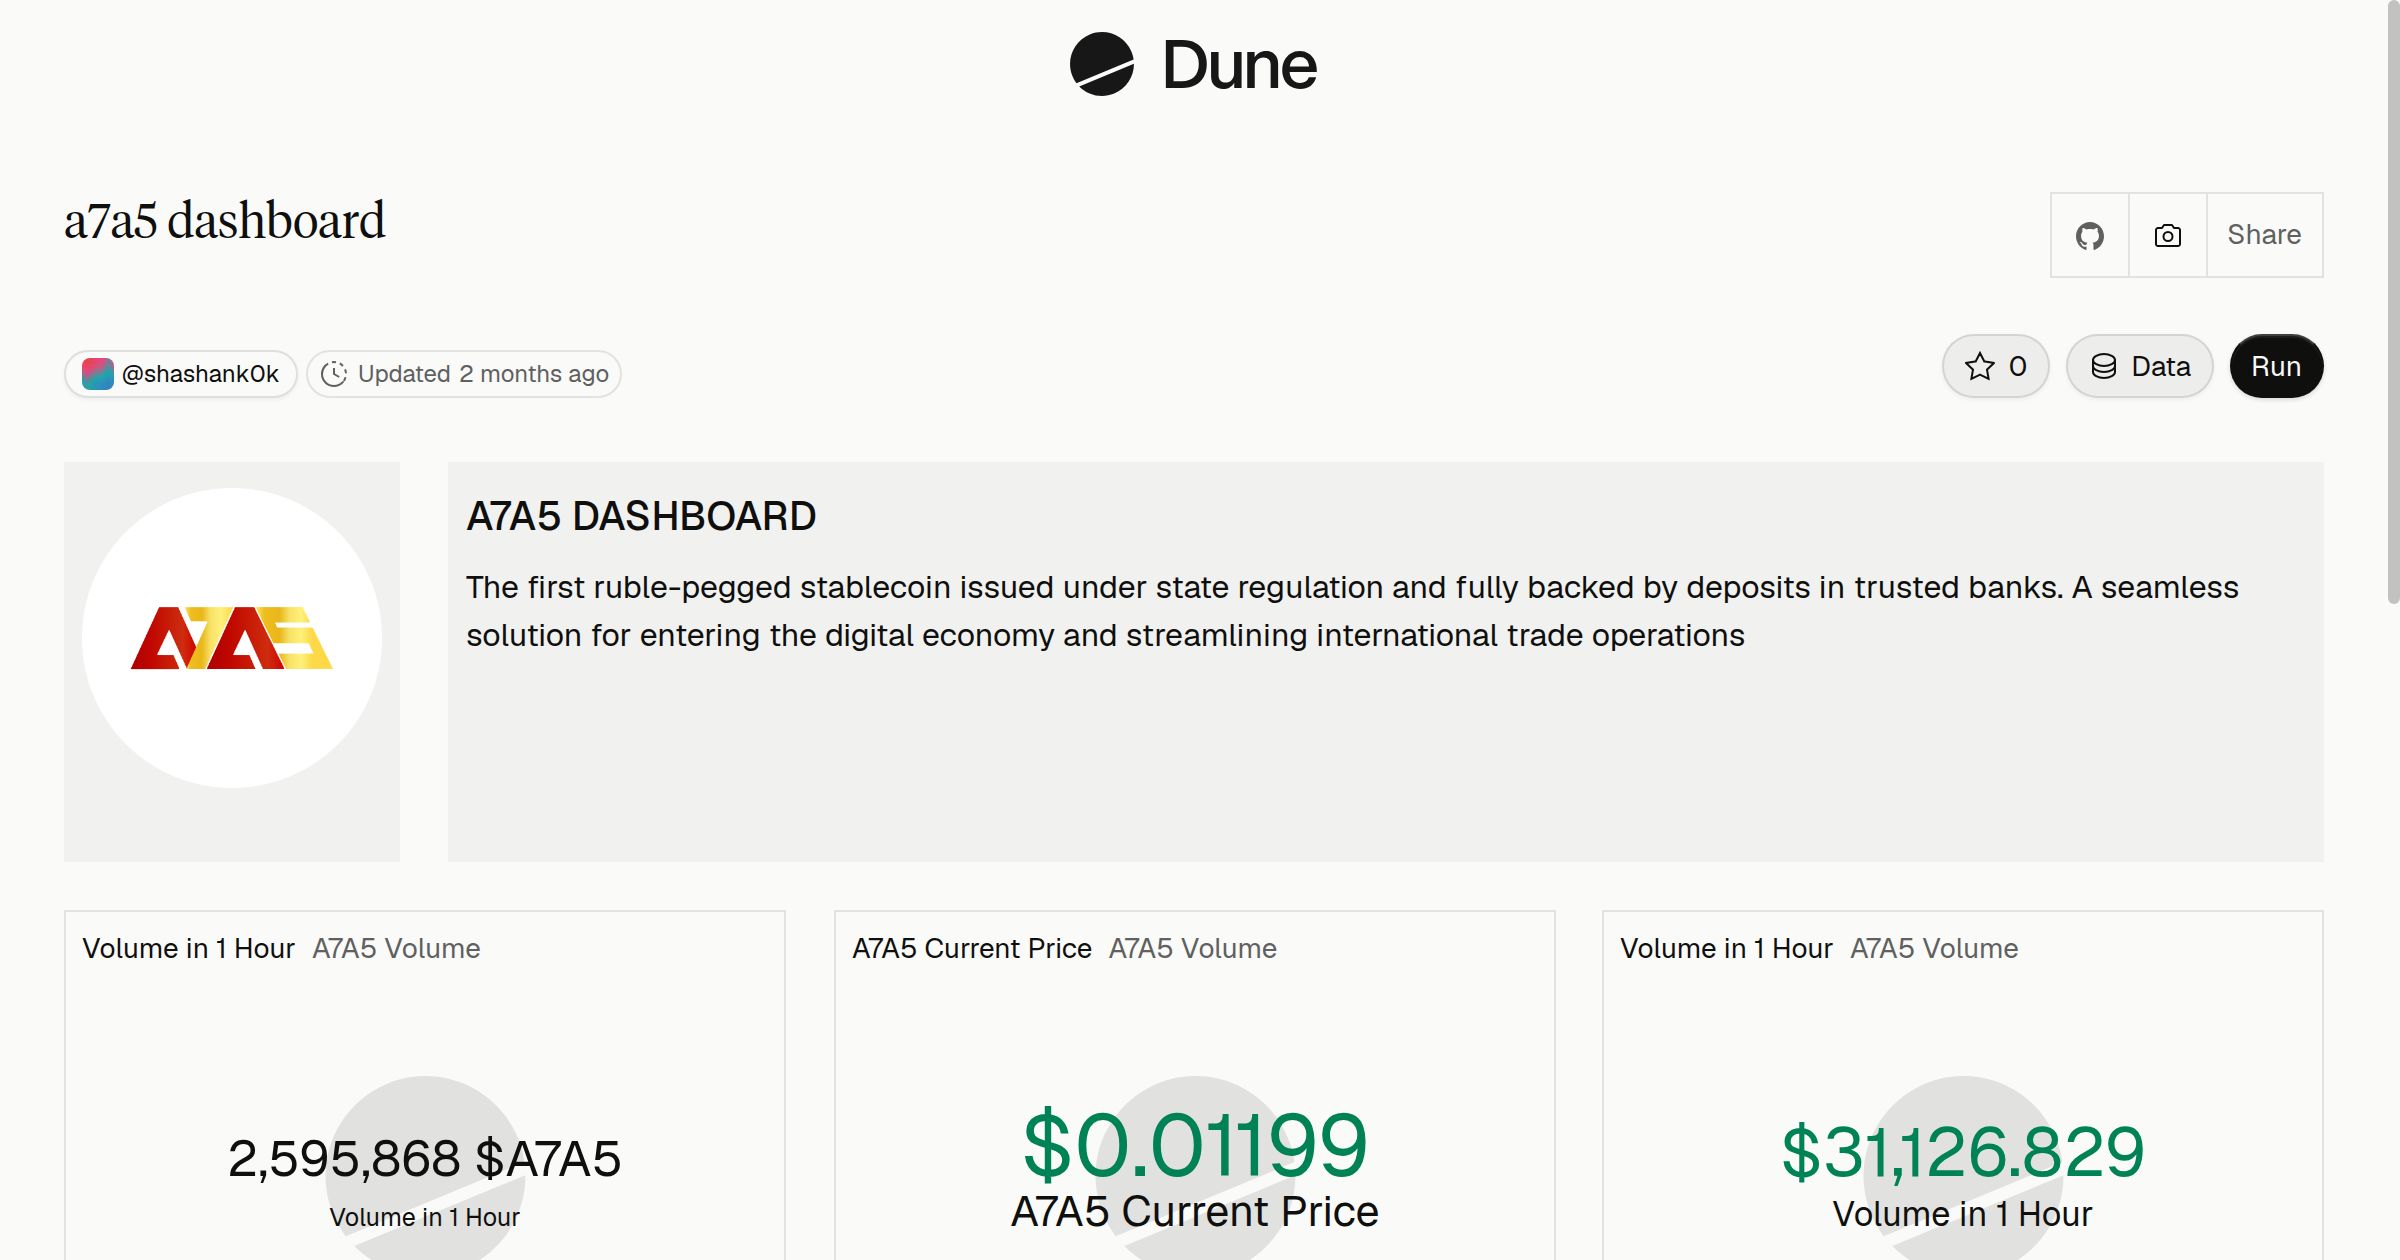
Task: Take a dashboard screenshot with camera icon
Action: 2168,235
